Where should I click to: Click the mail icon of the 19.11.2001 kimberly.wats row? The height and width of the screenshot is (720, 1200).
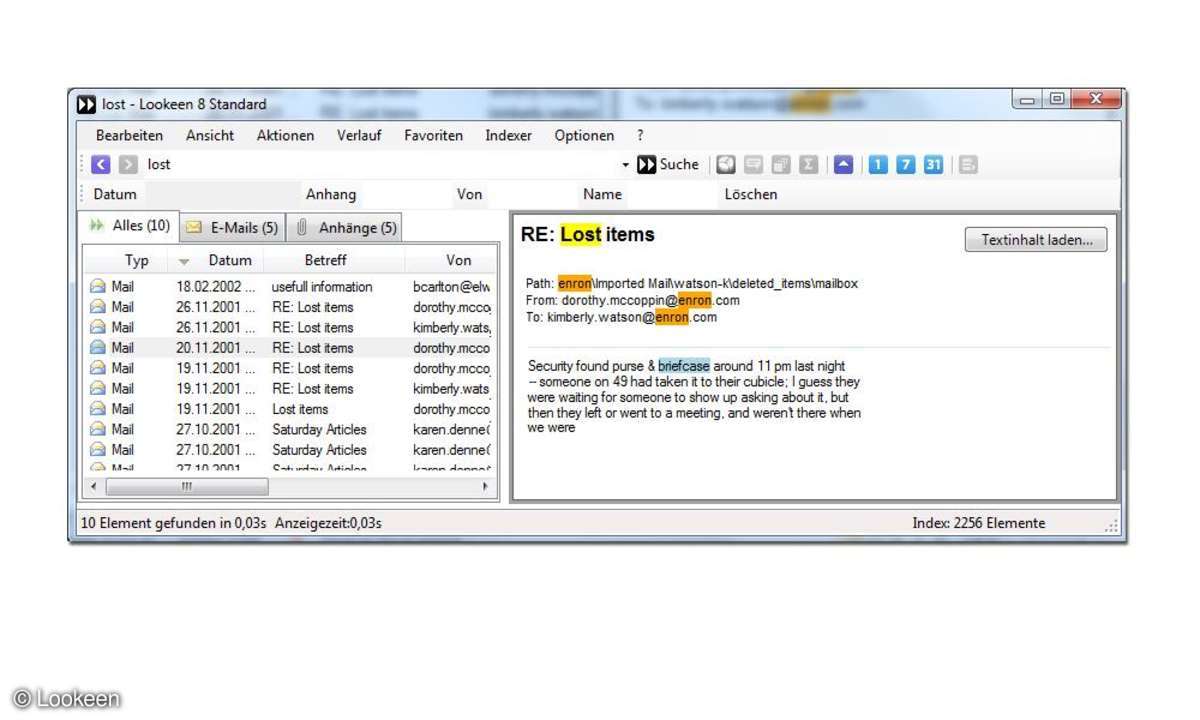[x=98, y=388]
